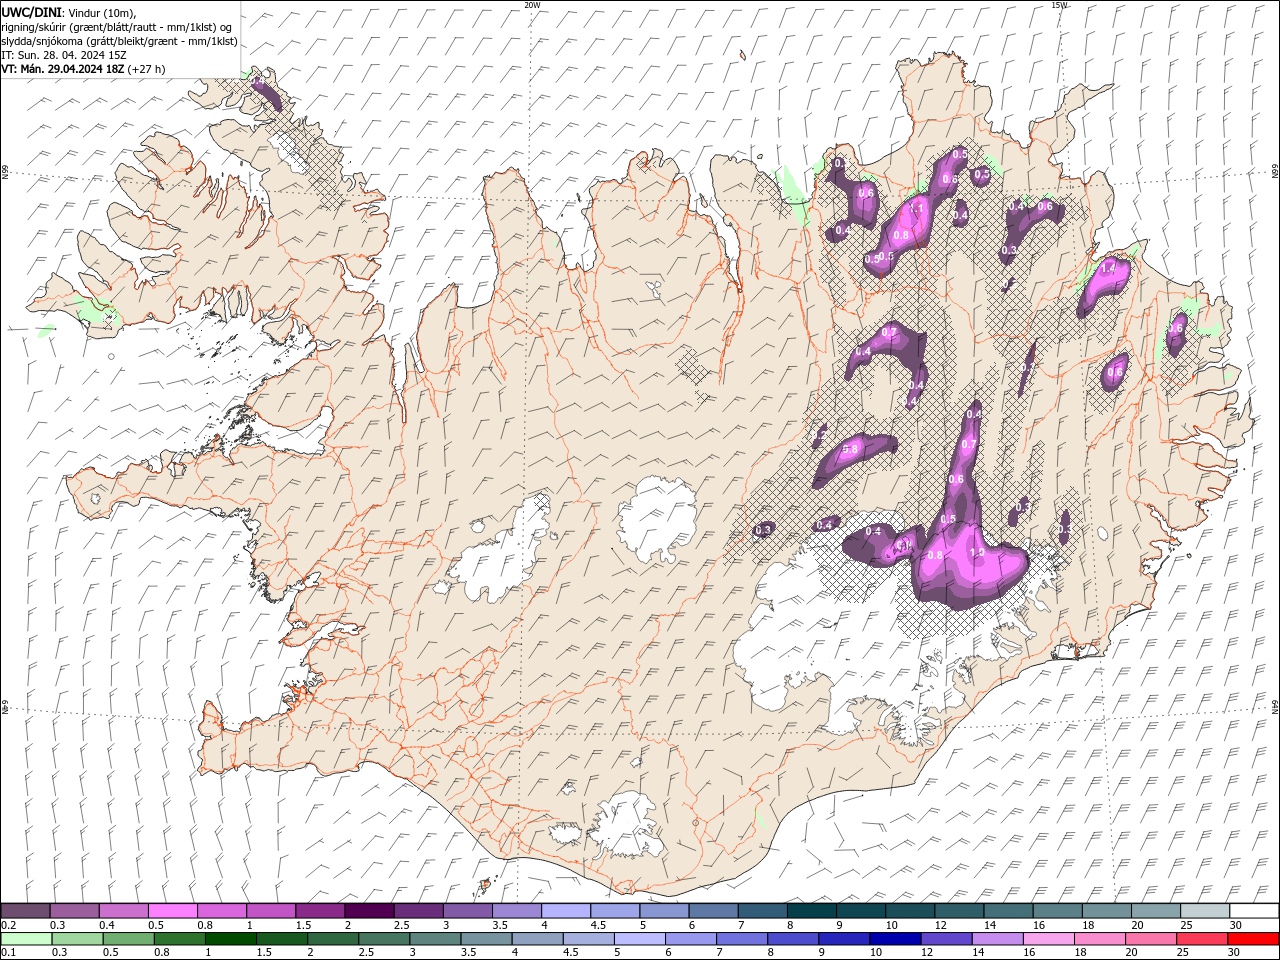The height and width of the screenshot is (960, 1280).
Task: Click the upper legend swatch labeled 3.5
Action: [x=516, y=911]
